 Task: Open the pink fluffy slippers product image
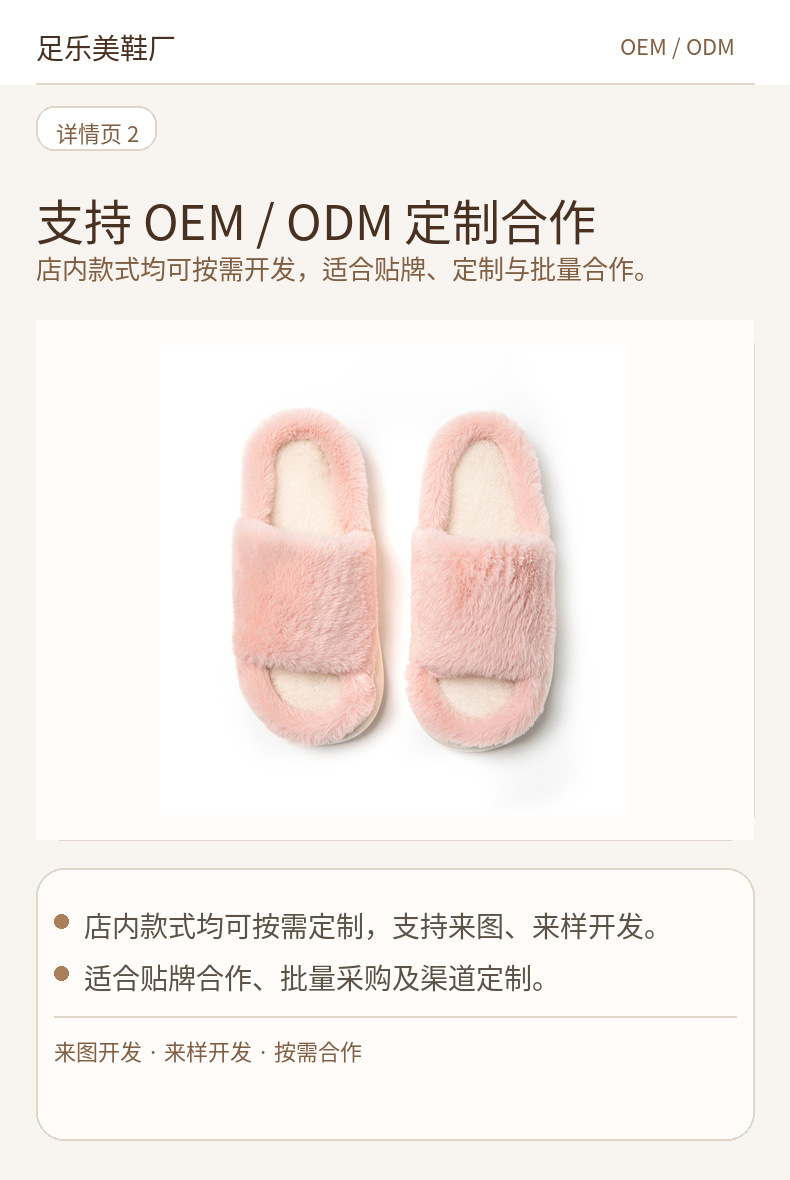pyautogui.click(x=395, y=579)
